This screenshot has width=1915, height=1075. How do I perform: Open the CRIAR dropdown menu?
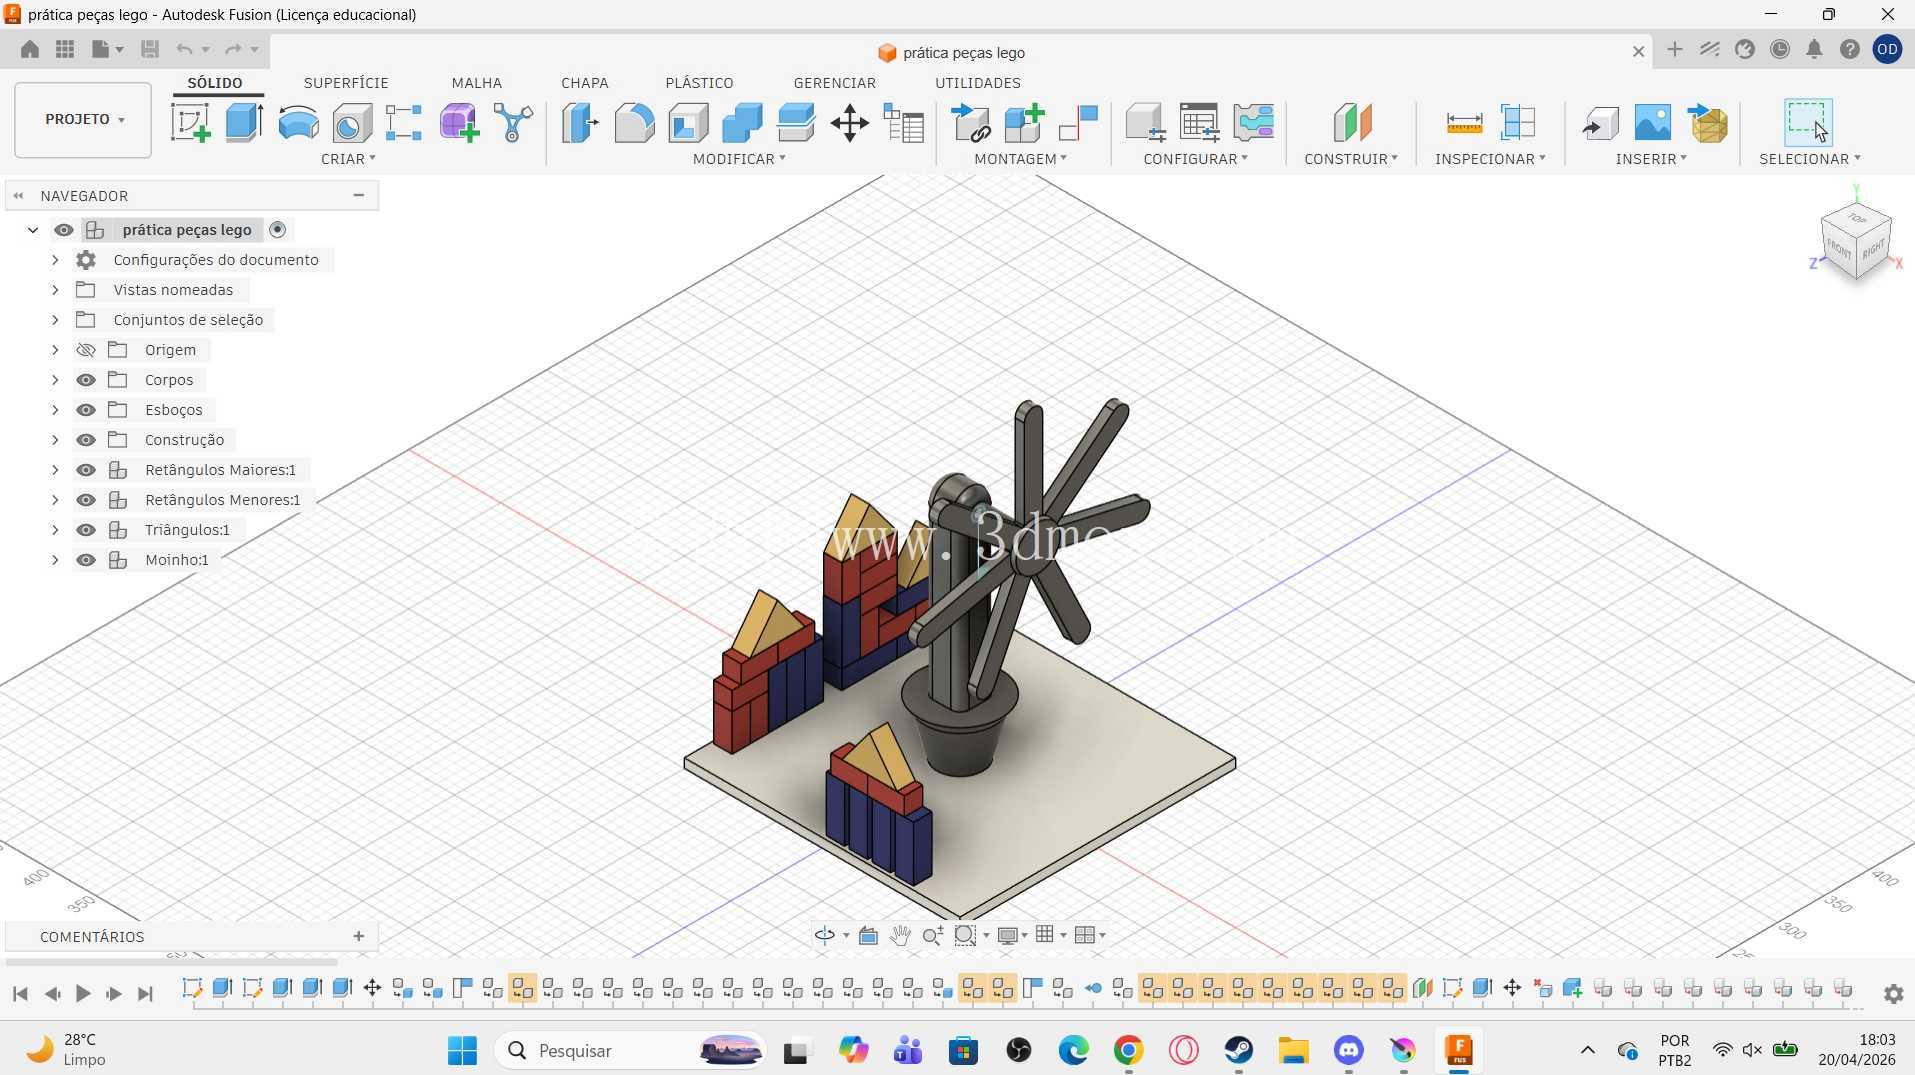pos(348,159)
